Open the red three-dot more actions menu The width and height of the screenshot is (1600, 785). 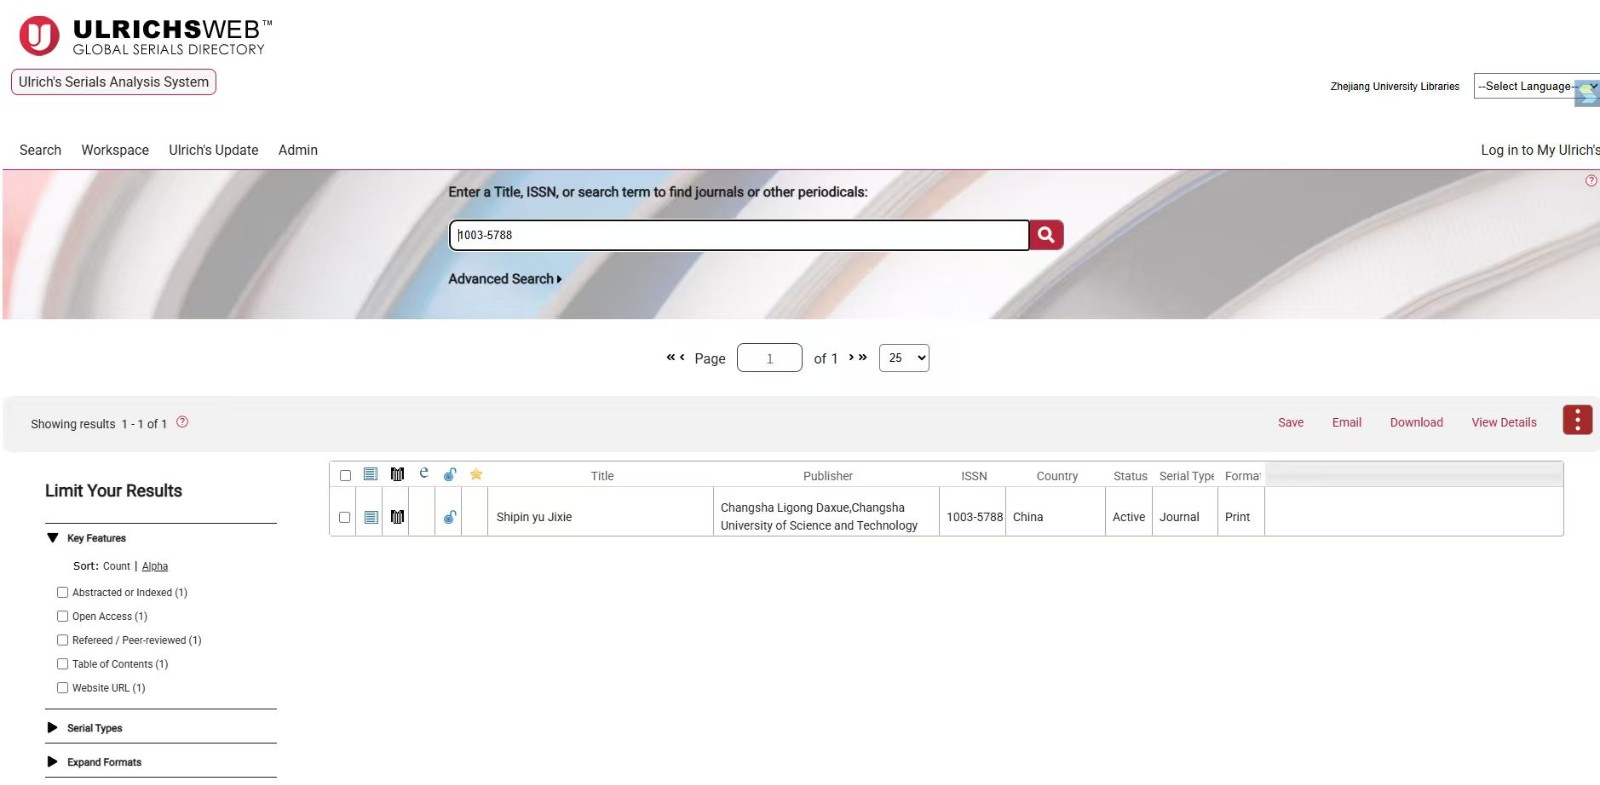1577,420
